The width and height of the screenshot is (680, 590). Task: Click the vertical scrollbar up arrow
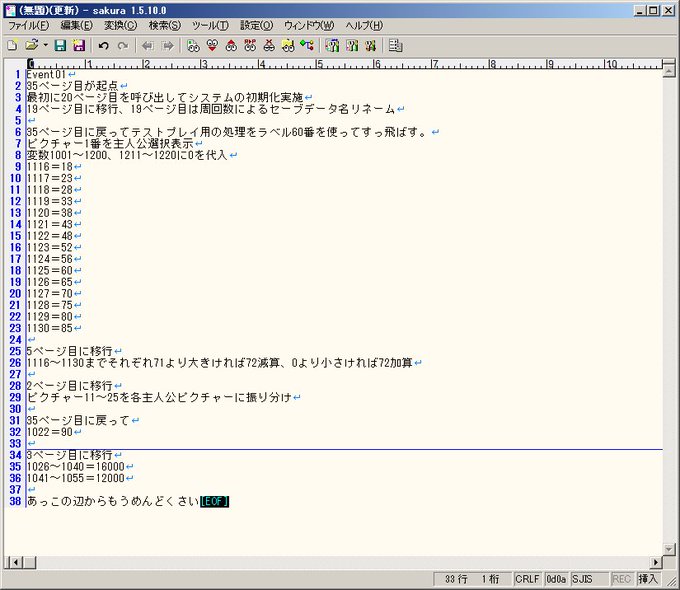669,70
